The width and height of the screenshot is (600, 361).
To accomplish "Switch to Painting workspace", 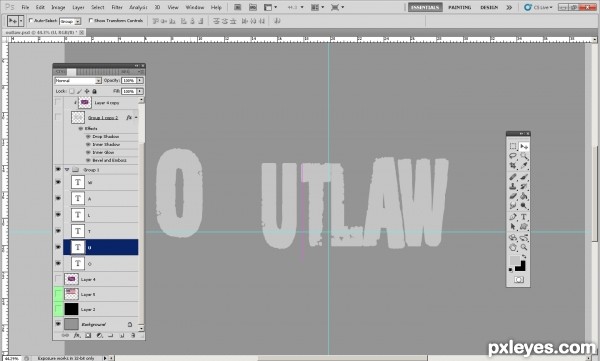I will tap(460, 7).
